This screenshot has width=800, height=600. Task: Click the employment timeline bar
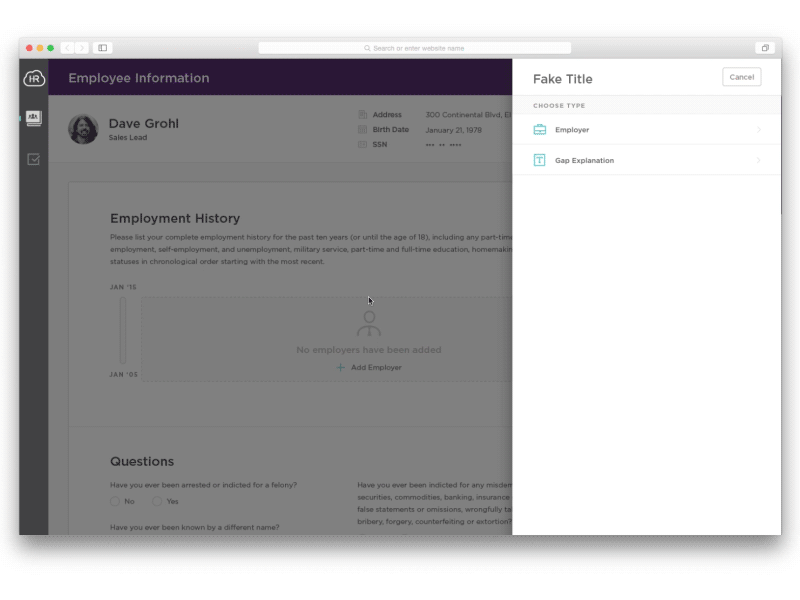[x=123, y=330]
